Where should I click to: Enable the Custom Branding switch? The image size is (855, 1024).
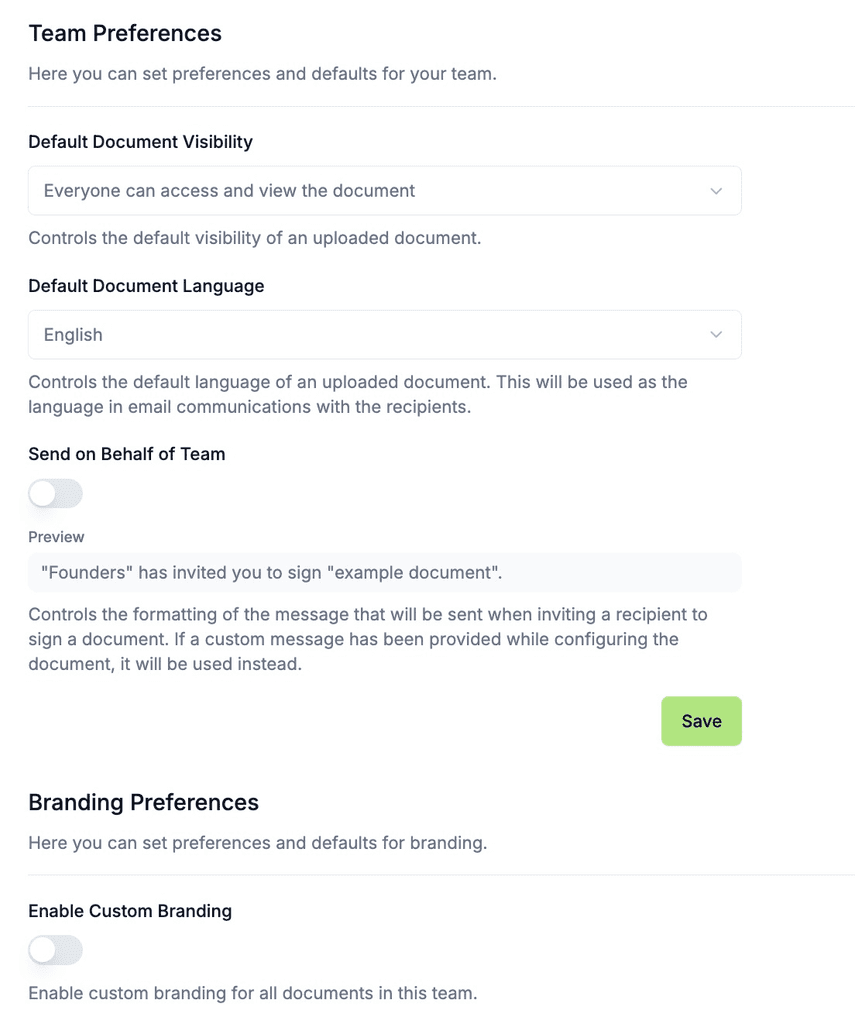56,950
